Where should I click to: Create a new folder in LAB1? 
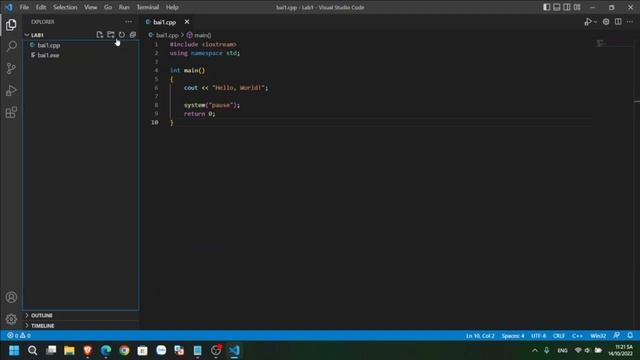[x=111, y=35]
